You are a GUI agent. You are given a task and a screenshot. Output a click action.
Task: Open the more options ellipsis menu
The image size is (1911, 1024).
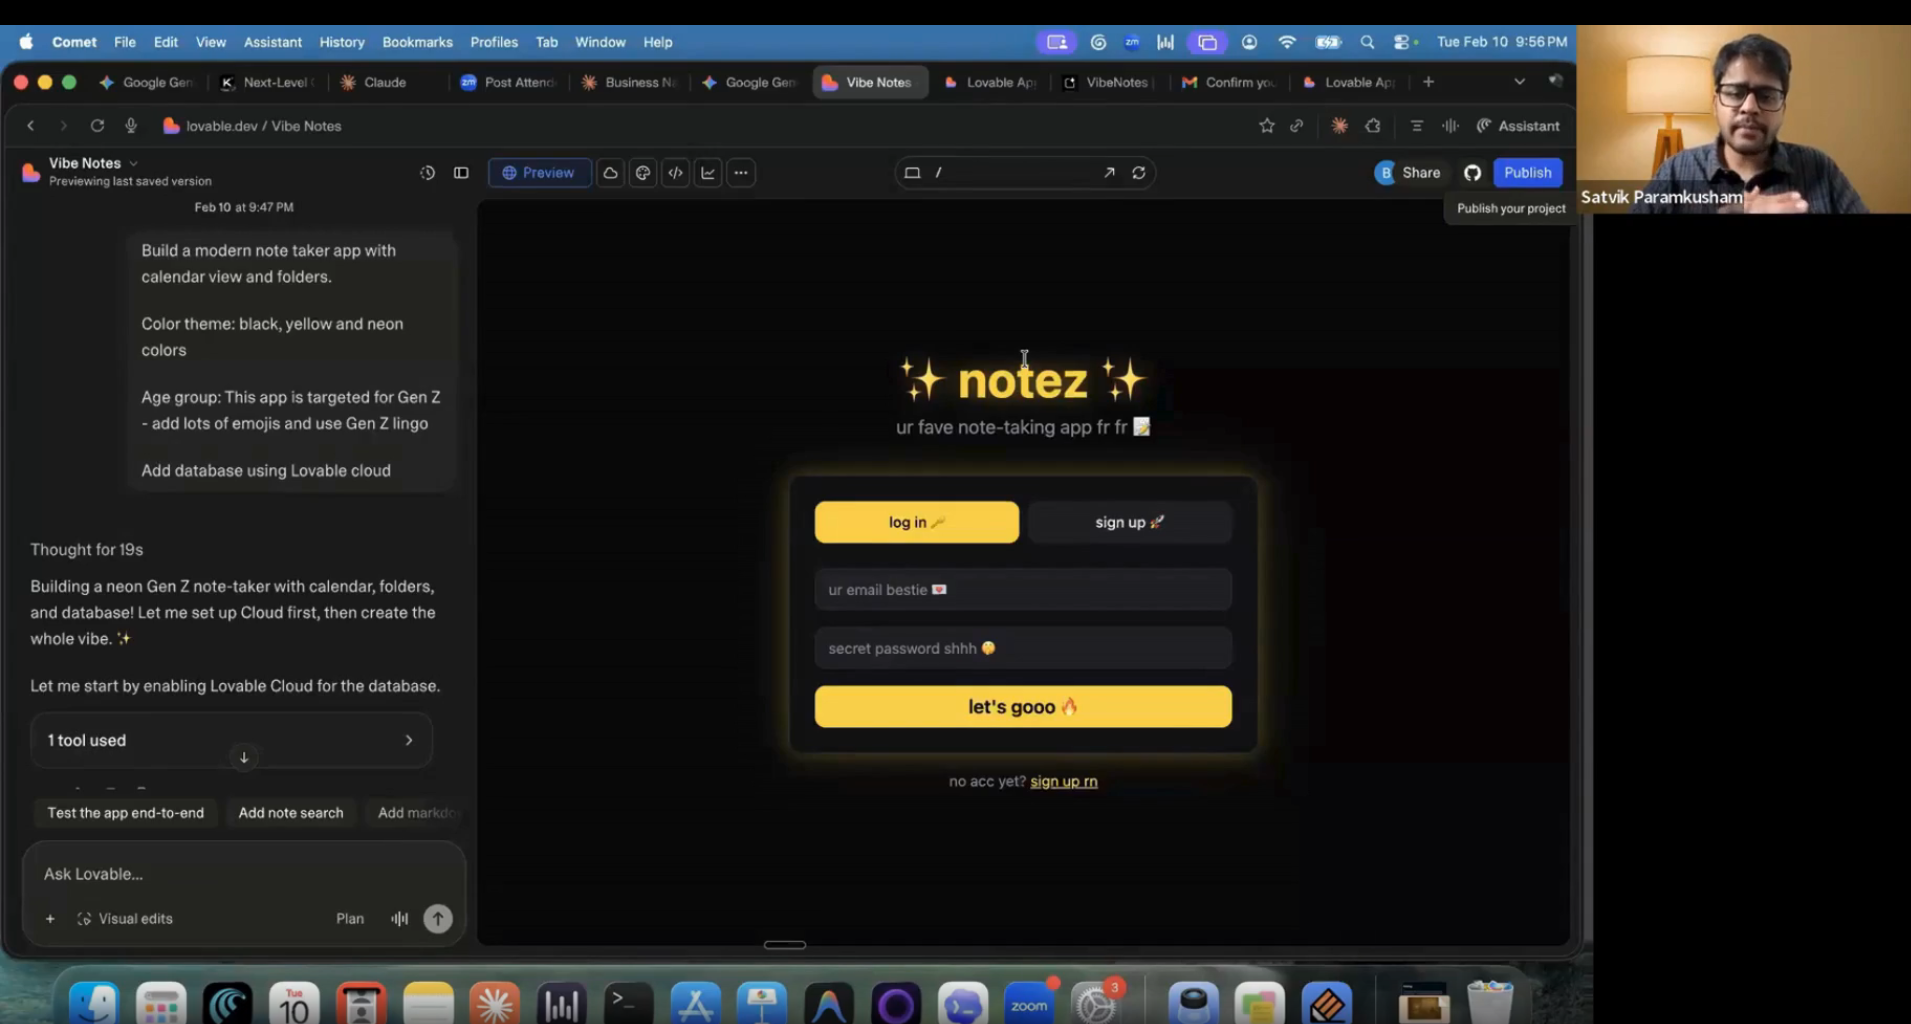741,173
